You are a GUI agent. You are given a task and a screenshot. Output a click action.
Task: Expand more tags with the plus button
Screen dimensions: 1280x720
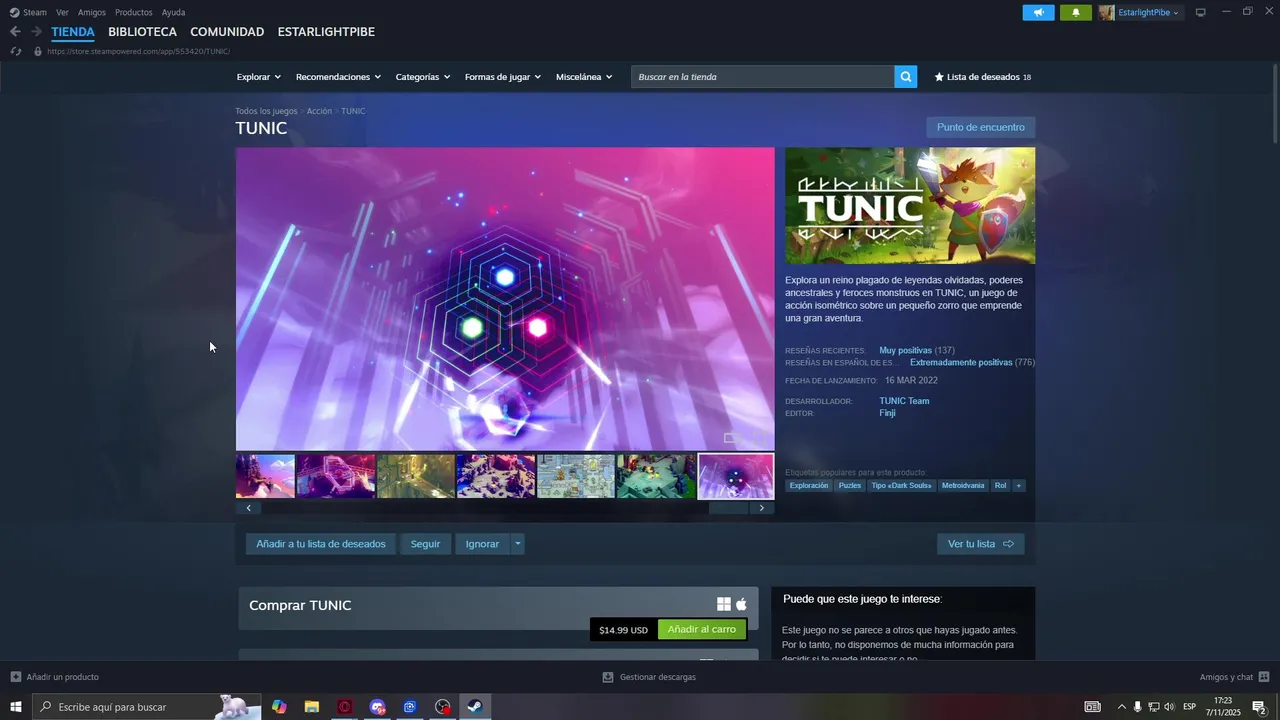[1019, 486]
